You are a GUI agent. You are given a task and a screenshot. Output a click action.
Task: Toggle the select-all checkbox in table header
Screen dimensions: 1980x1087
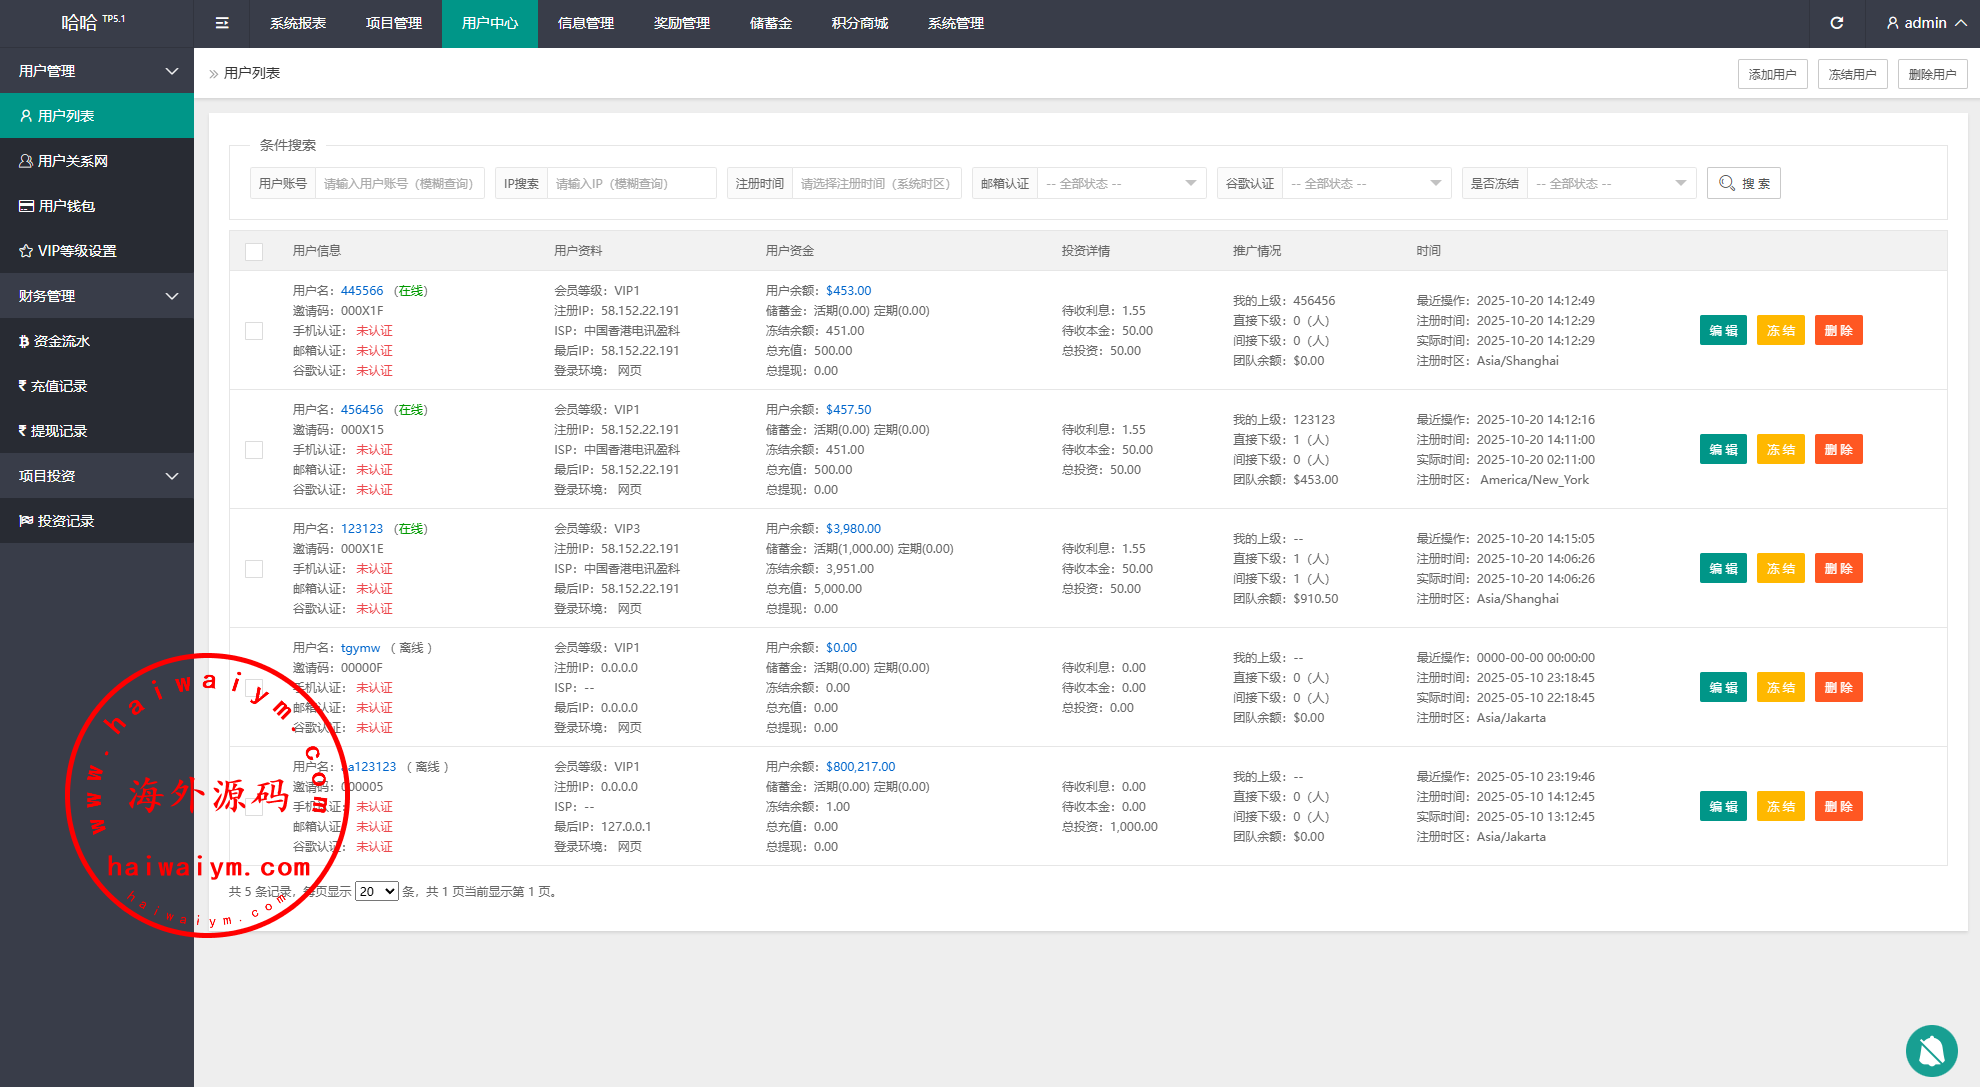pyautogui.click(x=254, y=251)
